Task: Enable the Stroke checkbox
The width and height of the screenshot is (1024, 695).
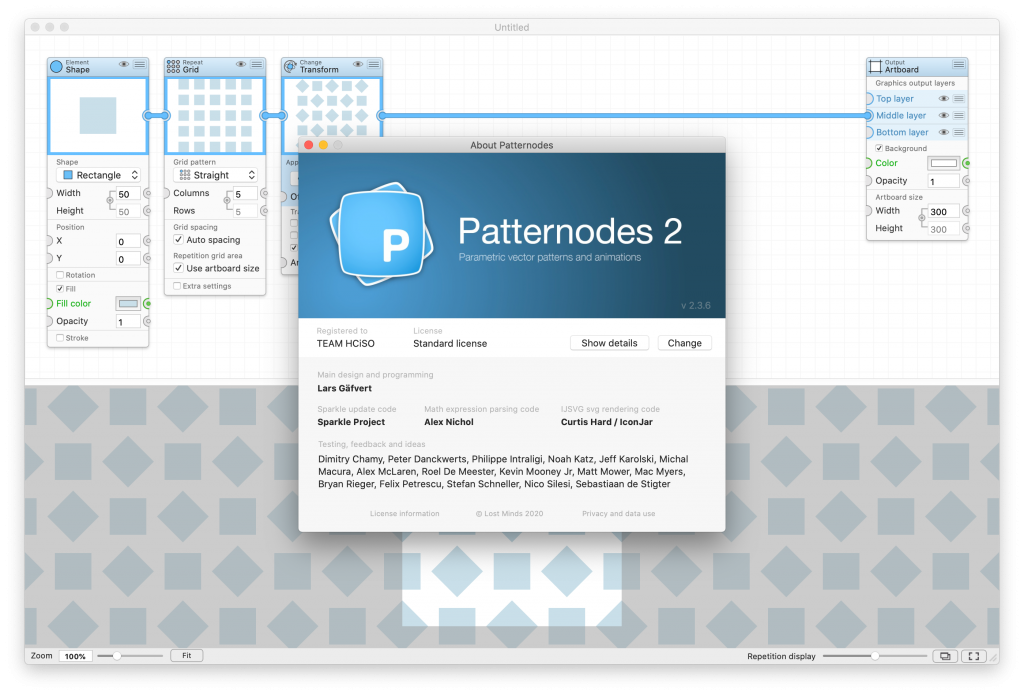Action: [60, 338]
